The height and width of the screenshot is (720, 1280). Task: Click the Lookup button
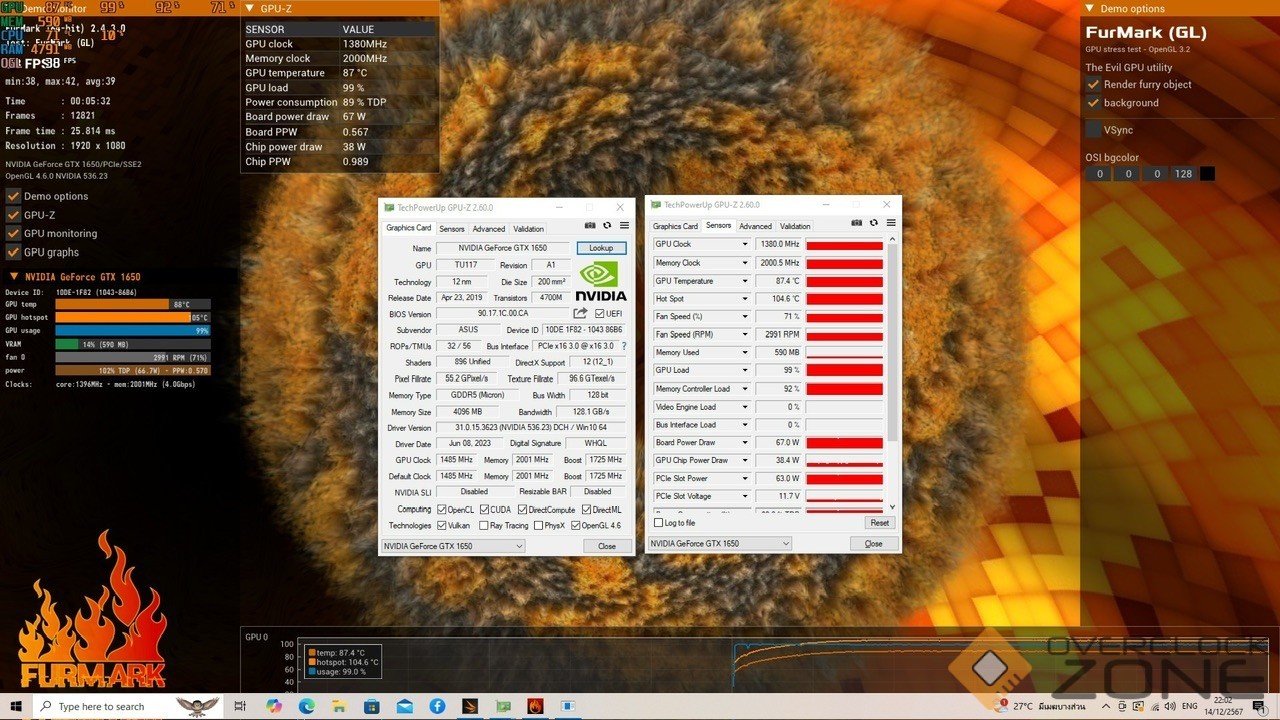(601, 248)
